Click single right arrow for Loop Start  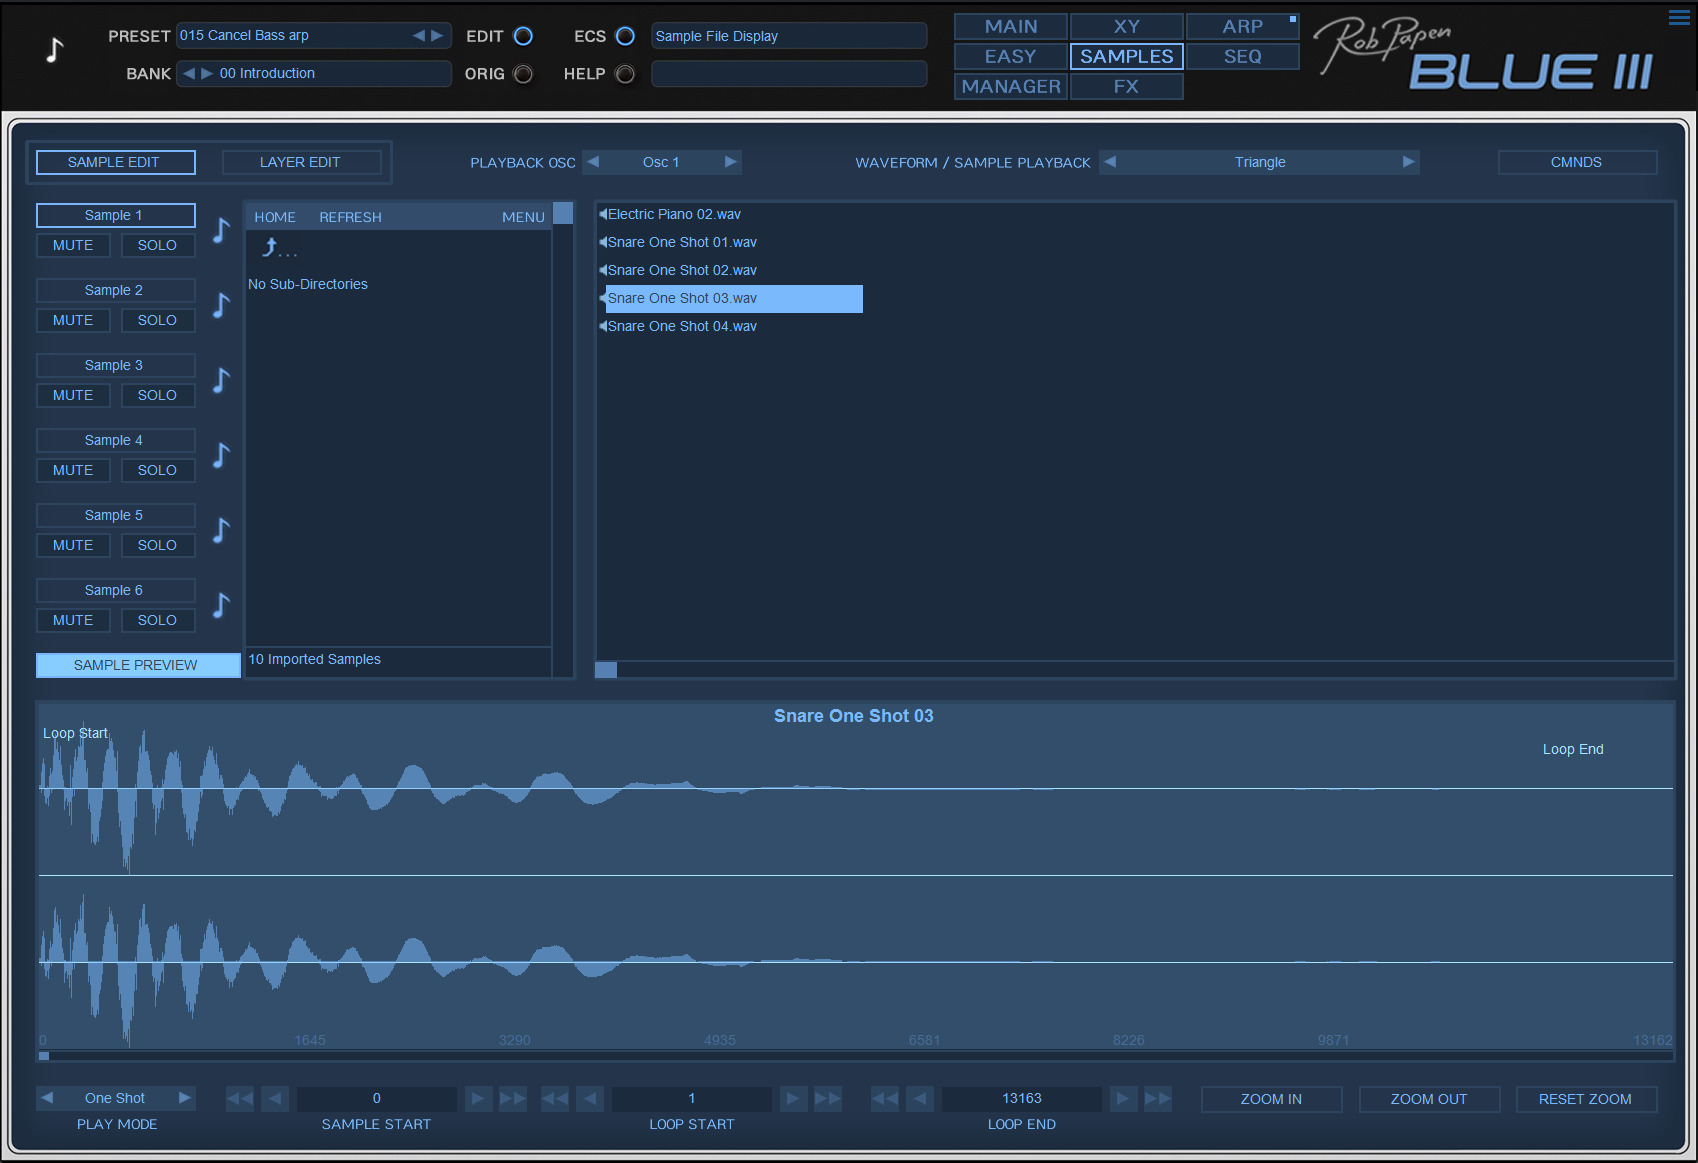(x=793, y=1099)
